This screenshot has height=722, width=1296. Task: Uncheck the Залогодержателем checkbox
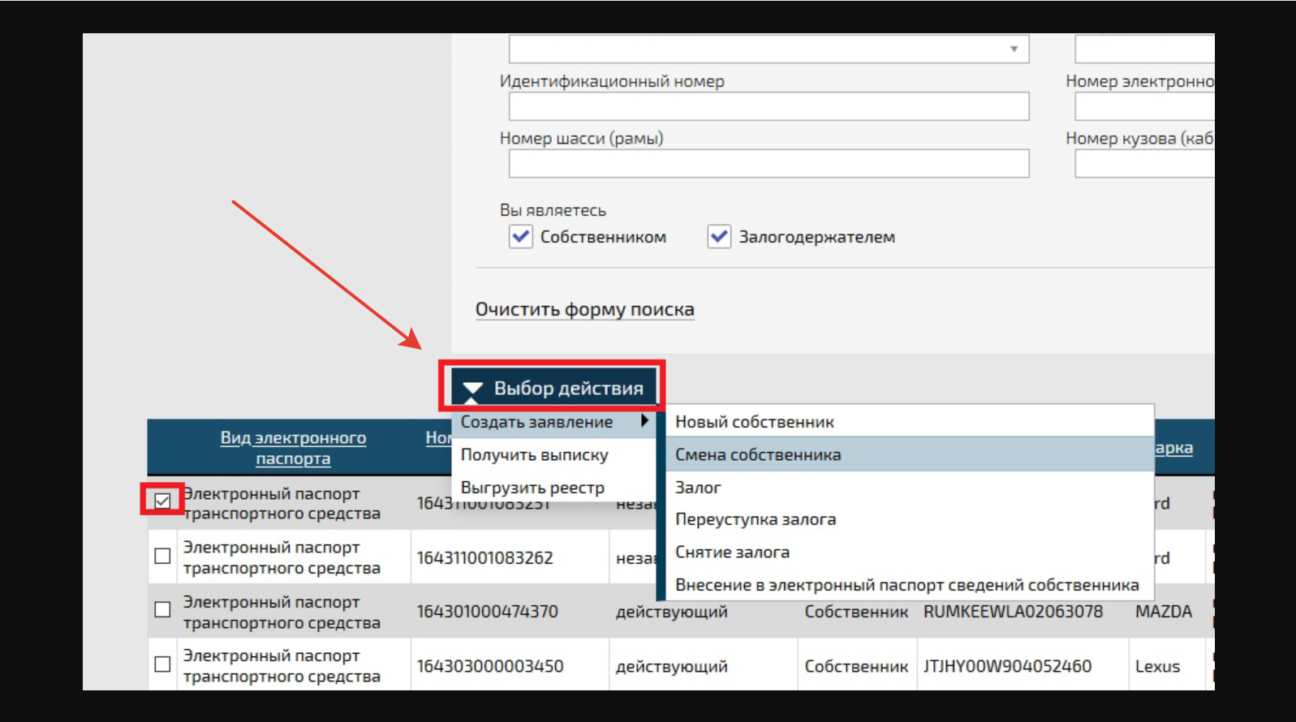tap(719, 237)
